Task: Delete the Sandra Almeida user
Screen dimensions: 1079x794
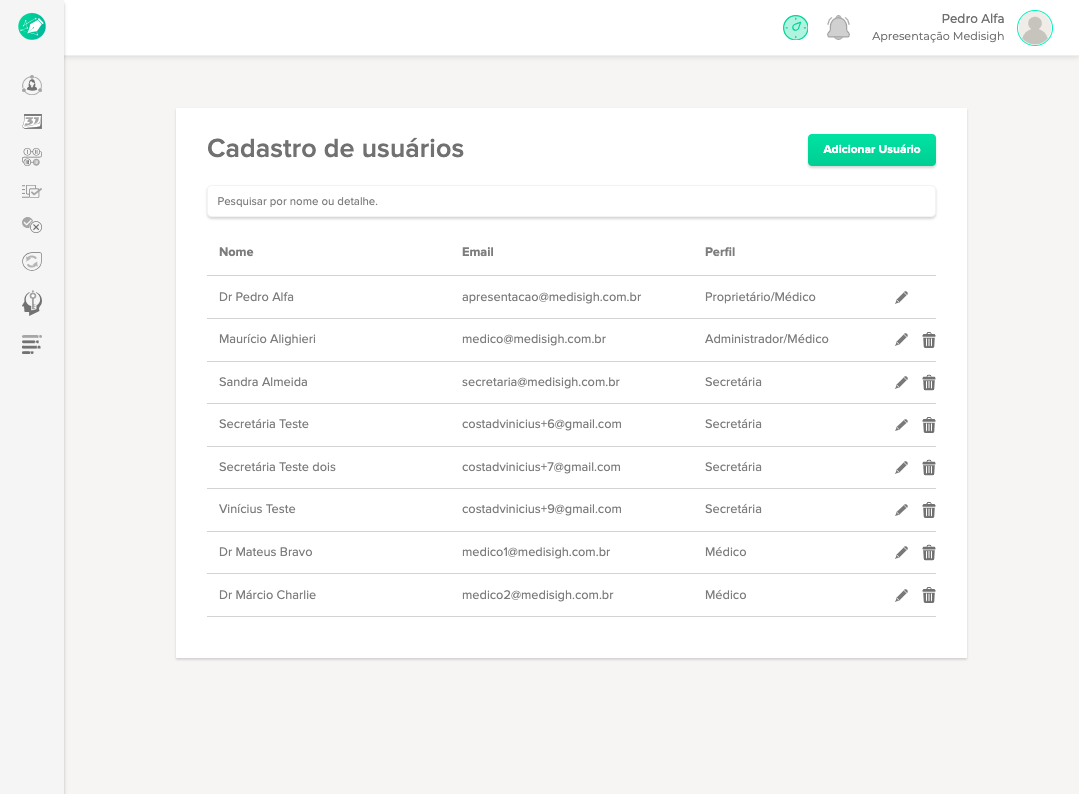Action: coord(929,383)
